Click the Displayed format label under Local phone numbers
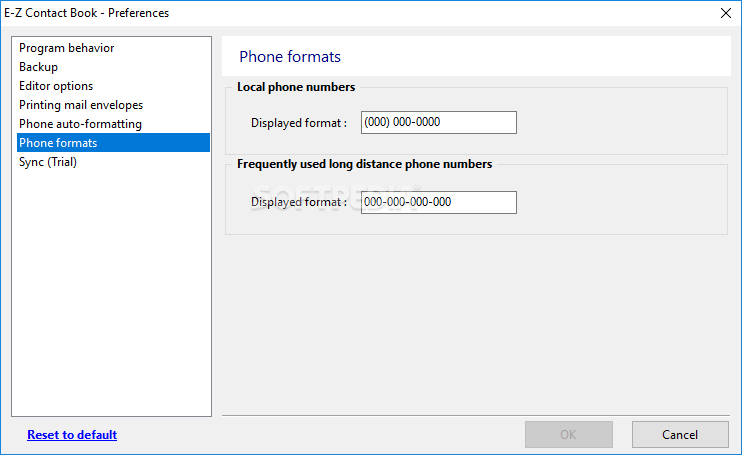 [x=299, y=123]
